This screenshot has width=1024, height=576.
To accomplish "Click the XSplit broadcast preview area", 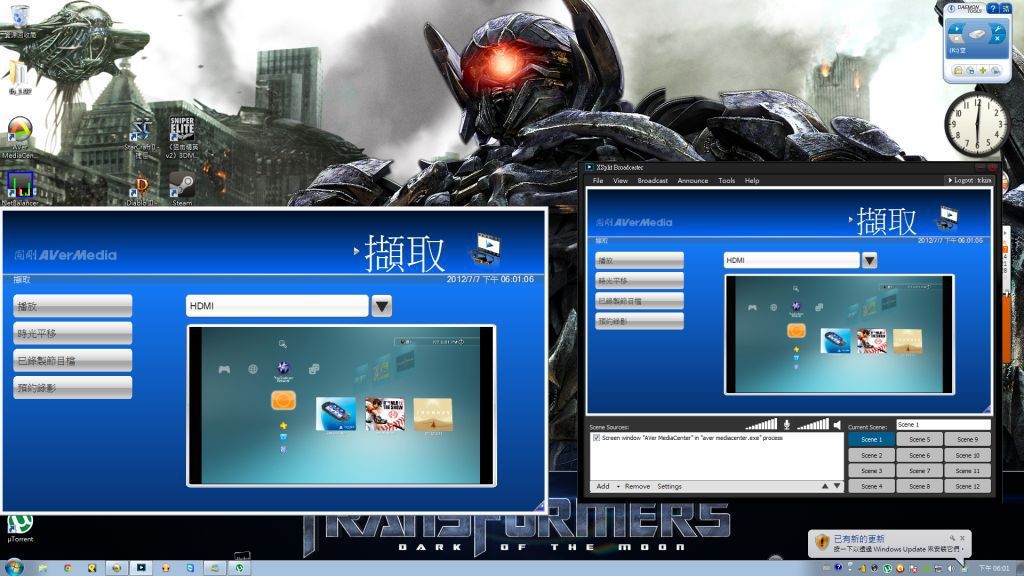I will coord(789,300).
